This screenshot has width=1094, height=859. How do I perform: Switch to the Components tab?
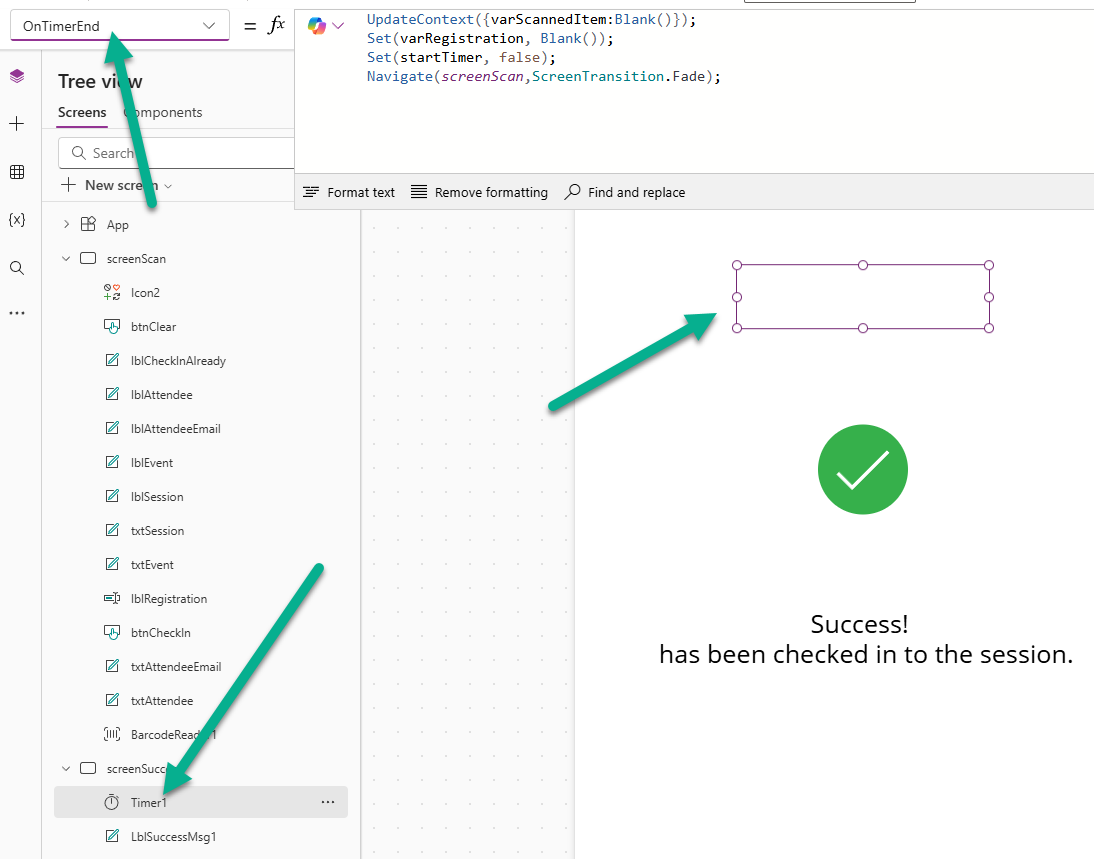(165, 113)
